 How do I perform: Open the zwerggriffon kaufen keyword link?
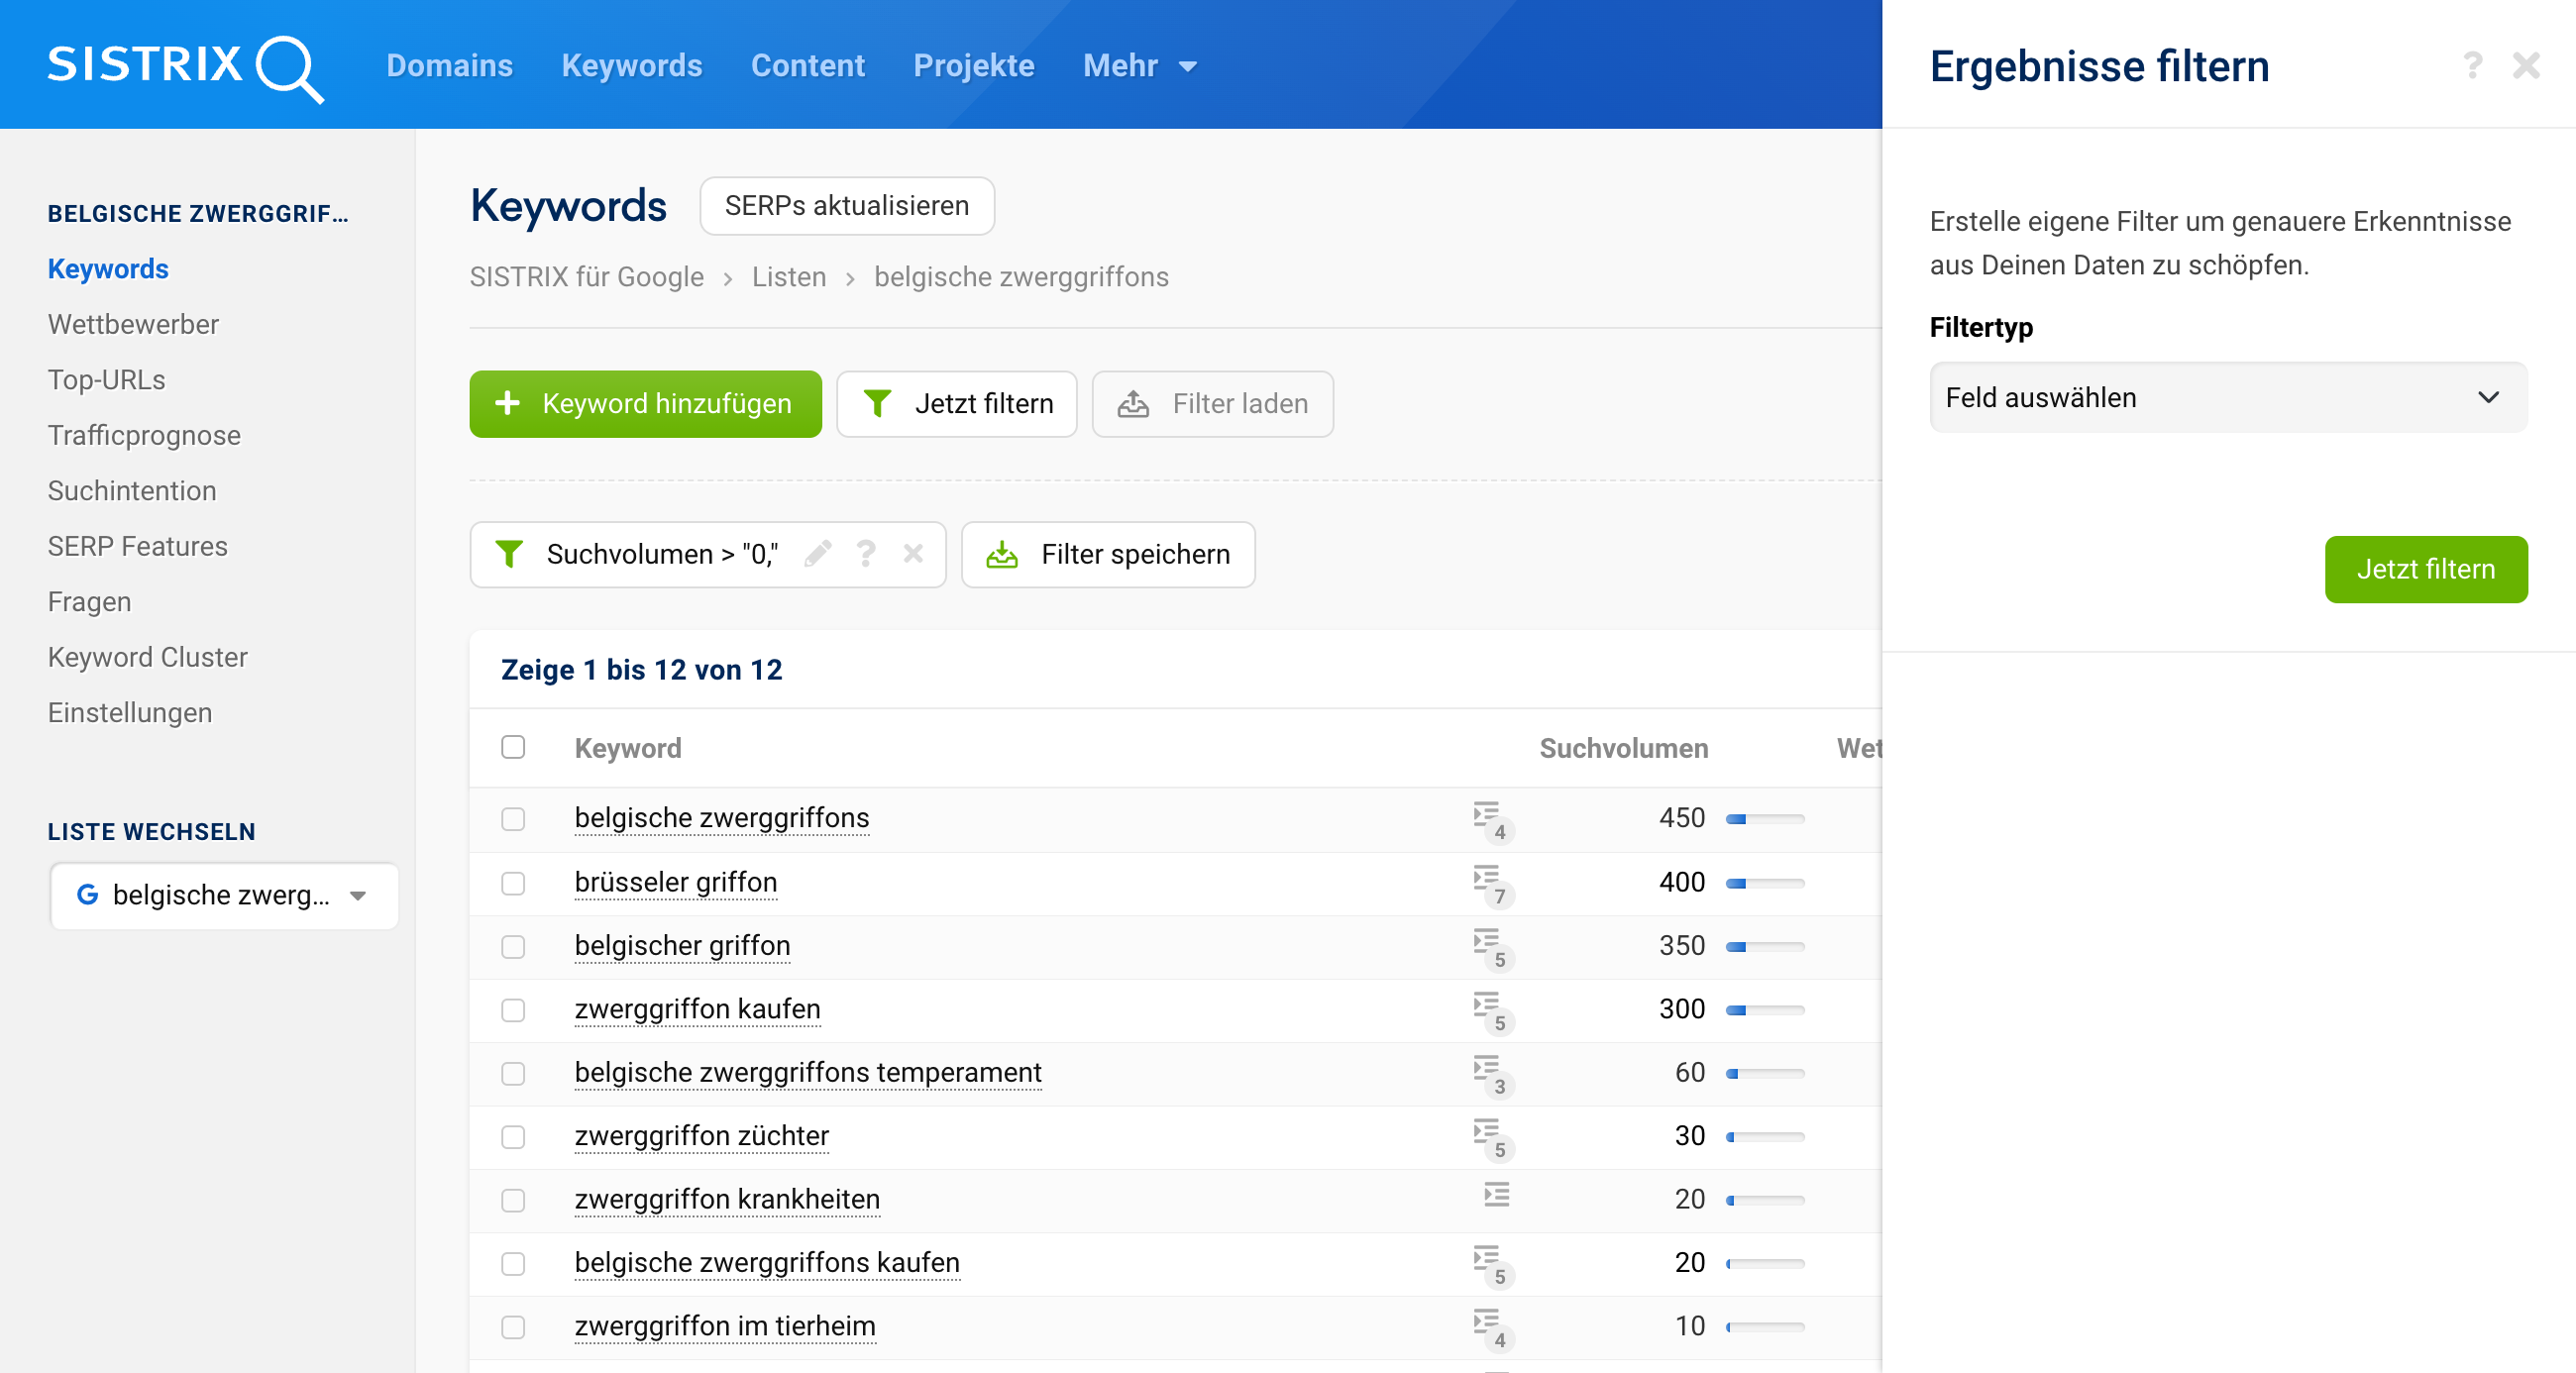tap(698, 1009)
